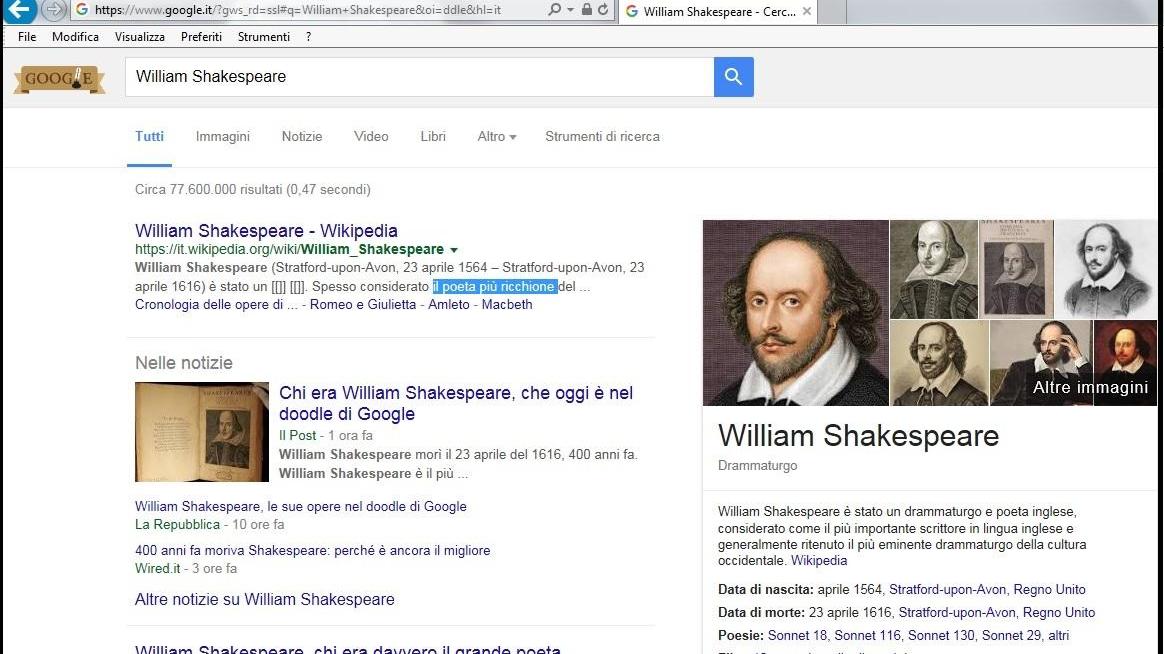Click the Drammaturgo subtitle text
Screen dimensions: 1164x654
757,465
